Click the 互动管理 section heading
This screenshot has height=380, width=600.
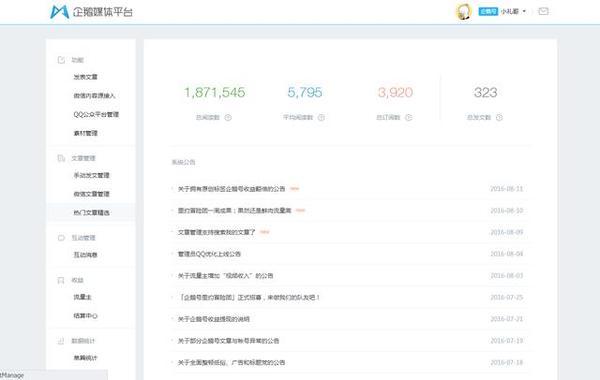83,238
